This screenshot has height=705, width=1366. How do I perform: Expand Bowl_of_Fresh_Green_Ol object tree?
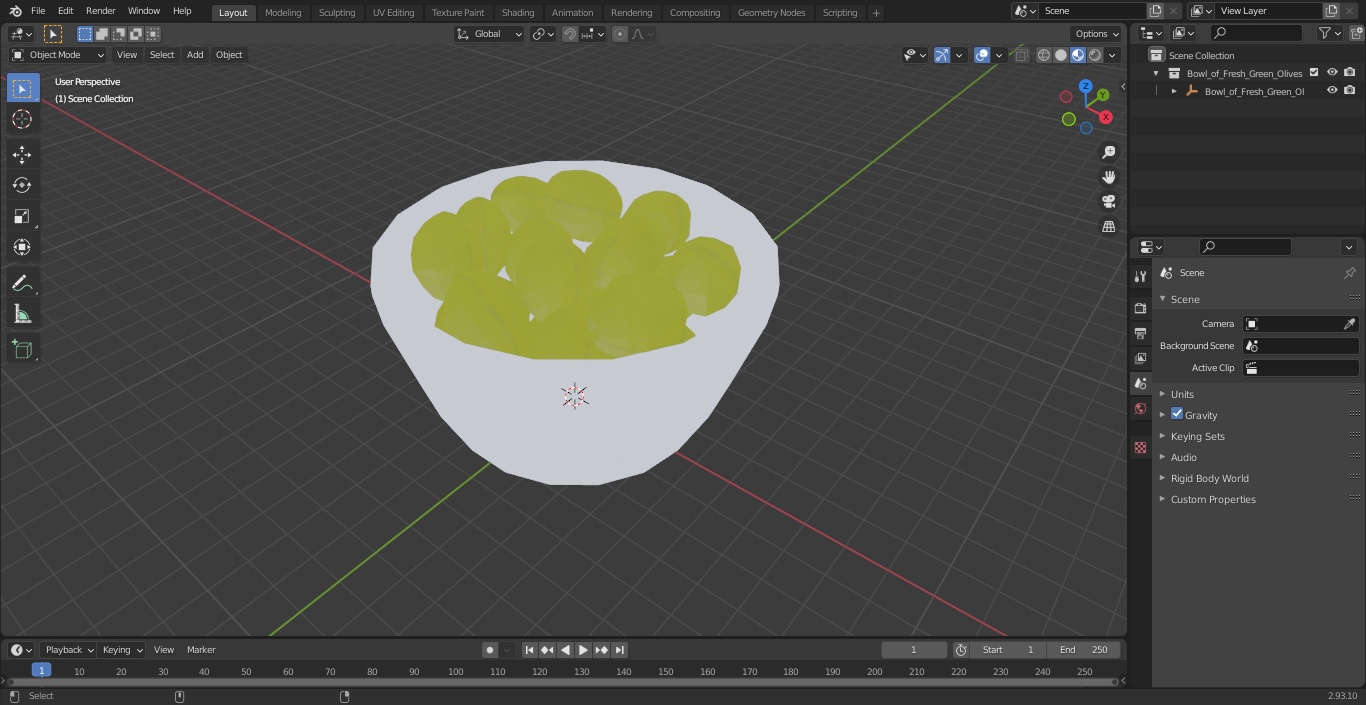(1174, 91)
